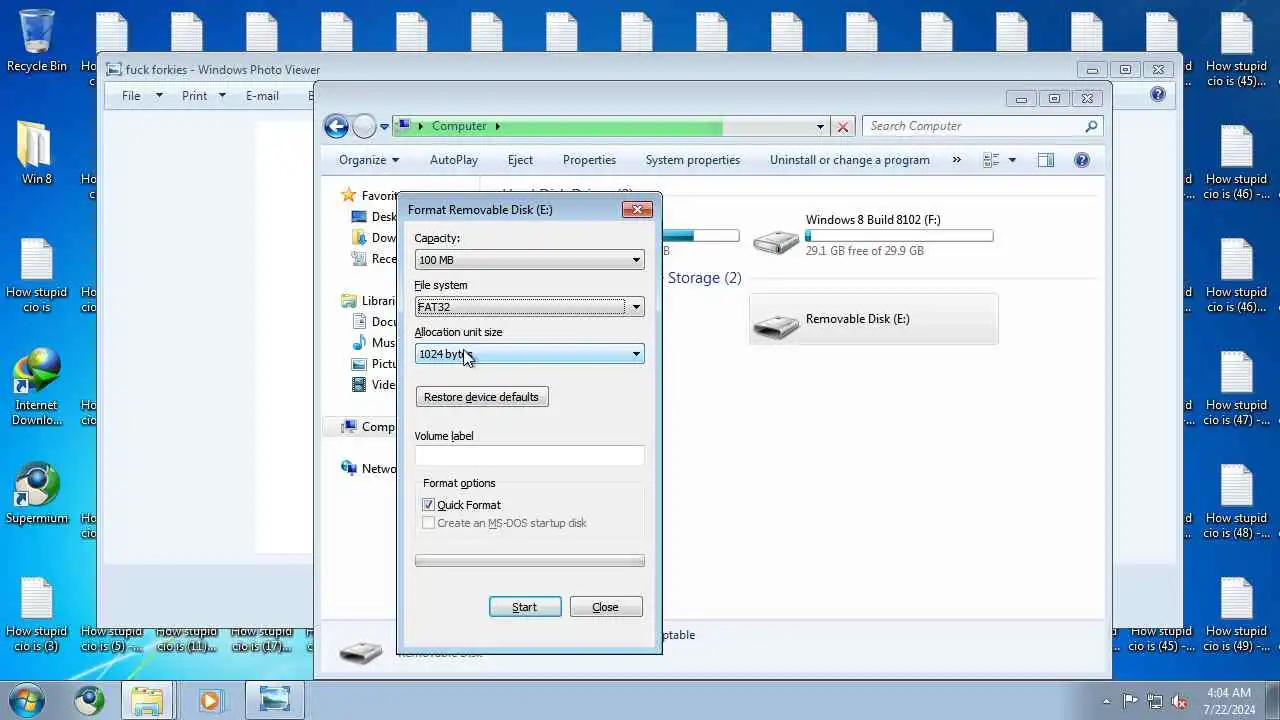Open Action Center flag tray icon
This screenshot has height=720, width=1280.
(x=1131, y=701)
